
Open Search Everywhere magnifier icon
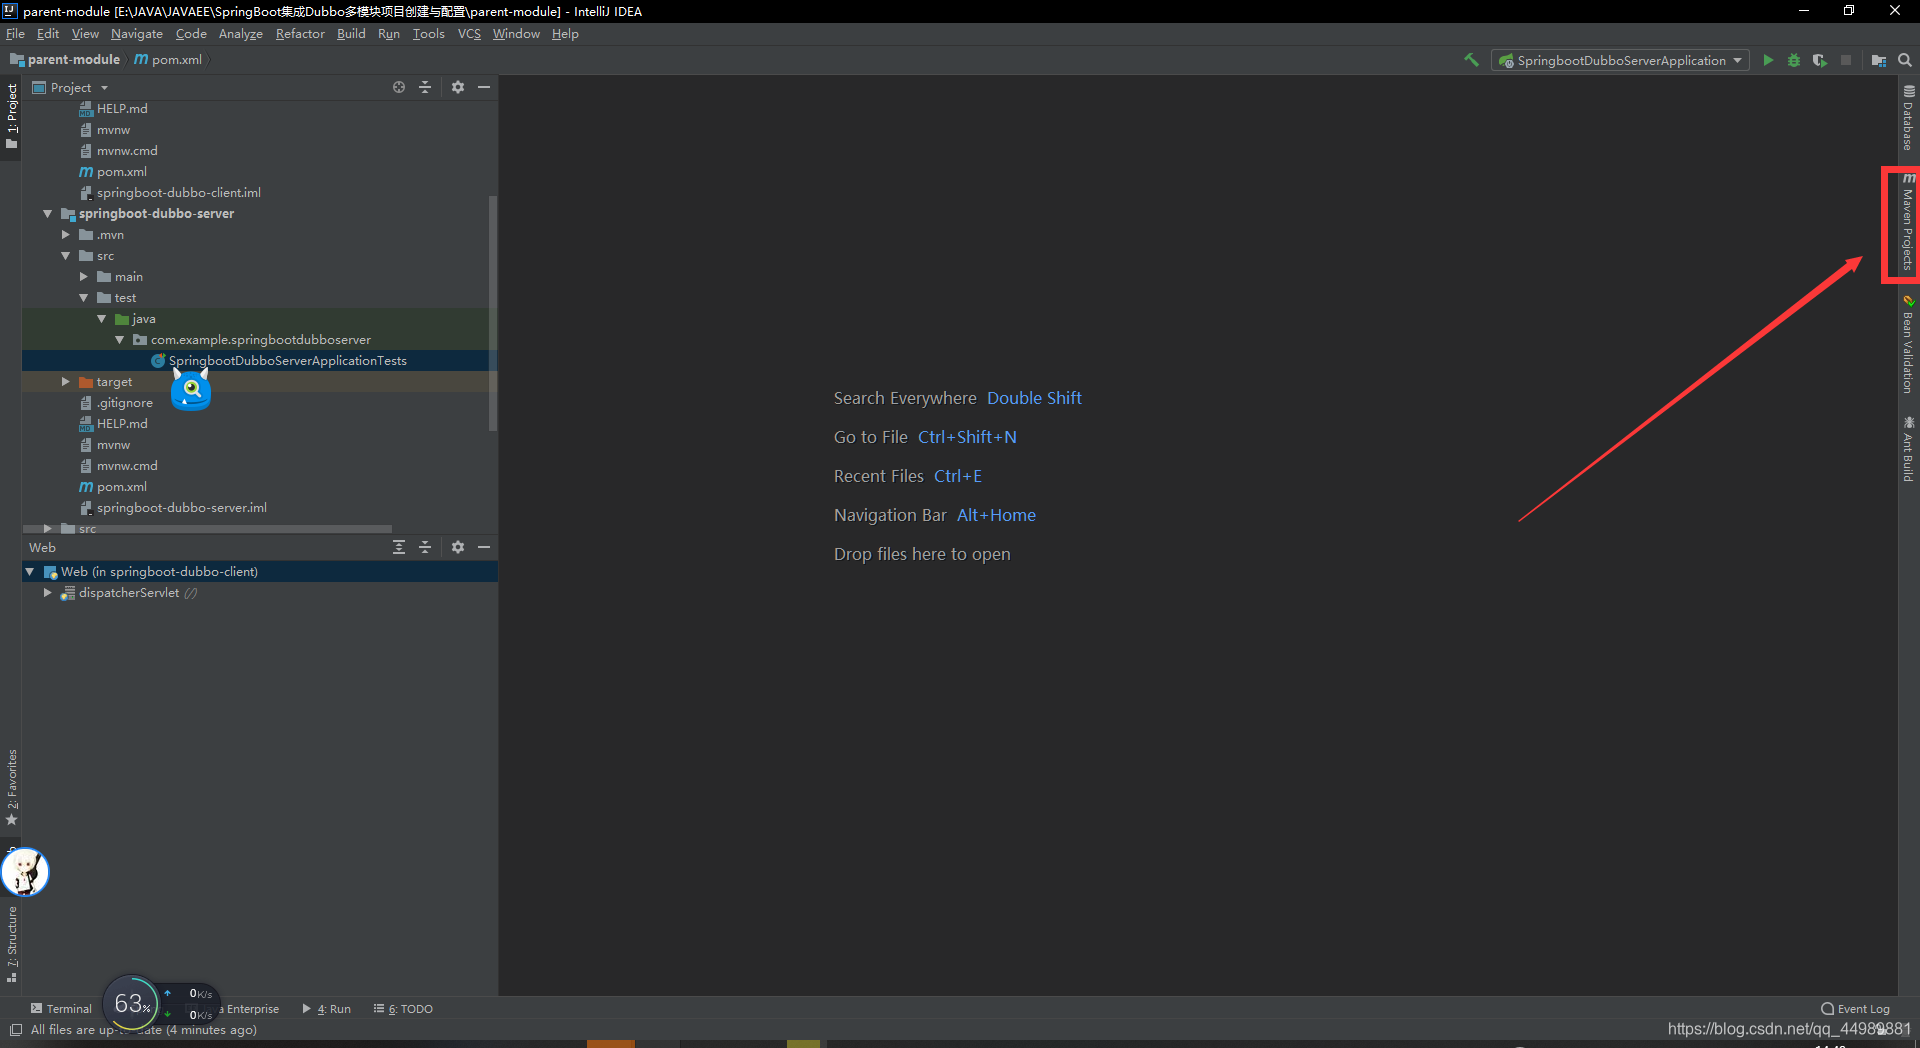[1905, 60]
